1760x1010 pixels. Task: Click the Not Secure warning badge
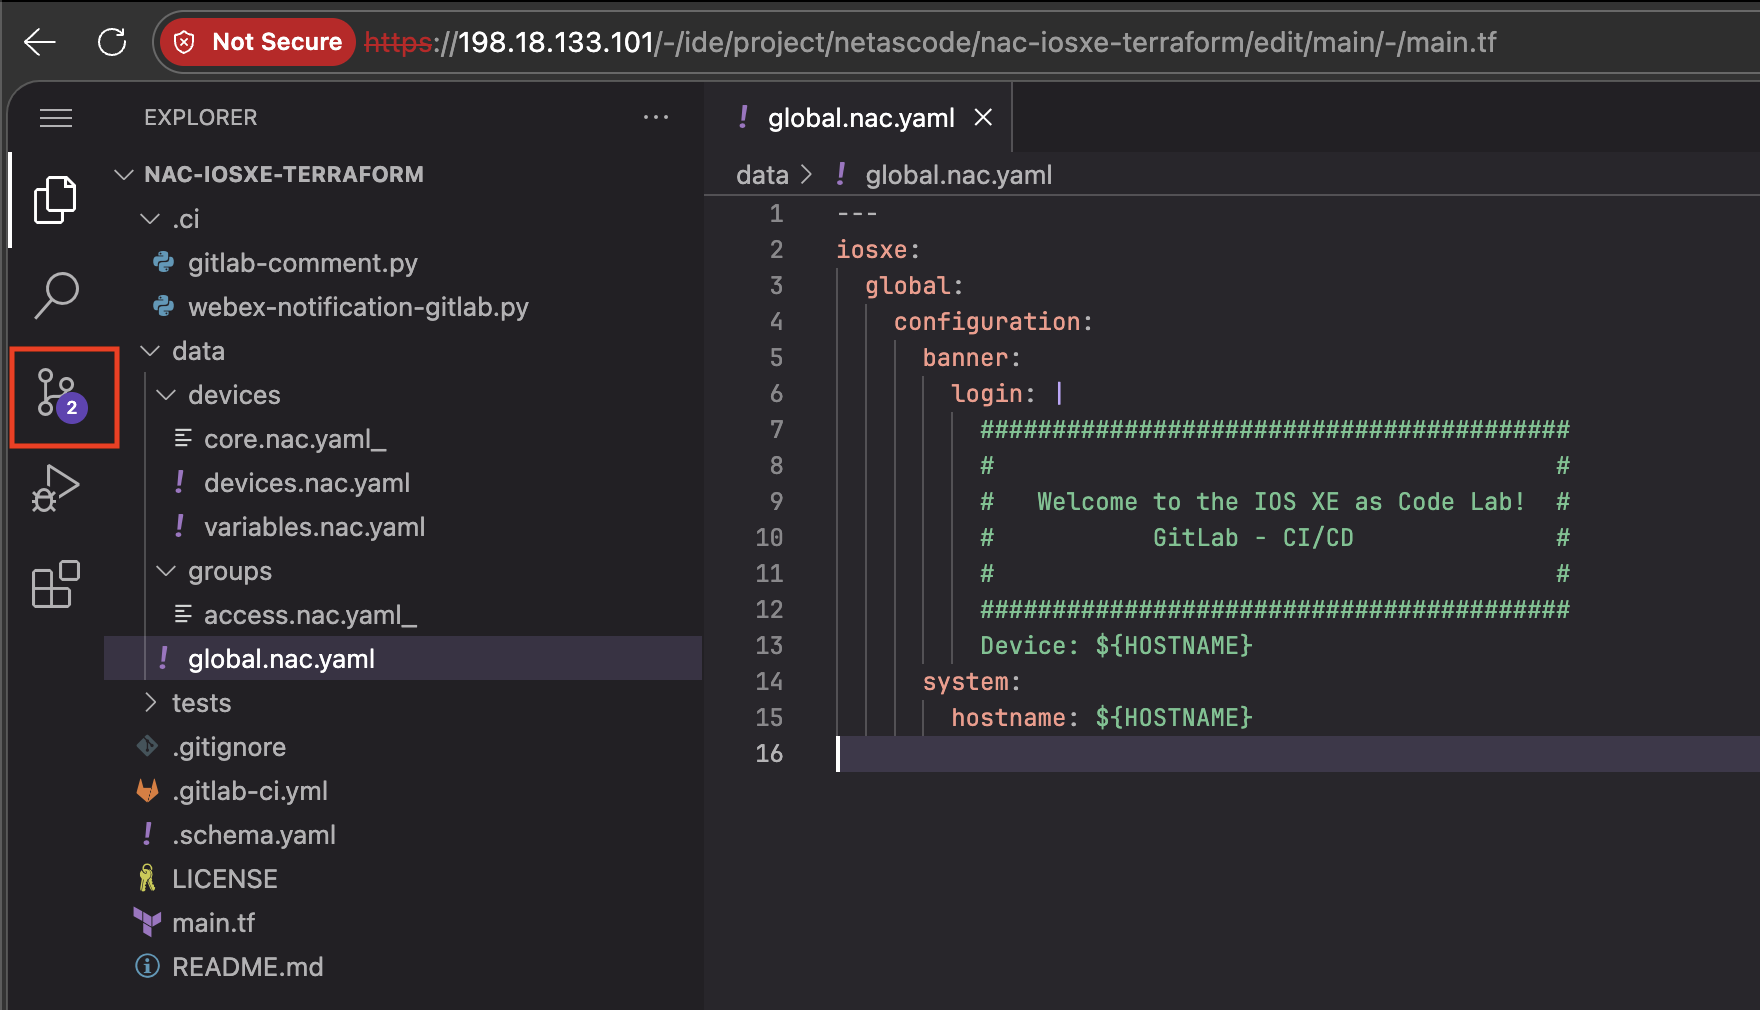[x=258, y=42]
